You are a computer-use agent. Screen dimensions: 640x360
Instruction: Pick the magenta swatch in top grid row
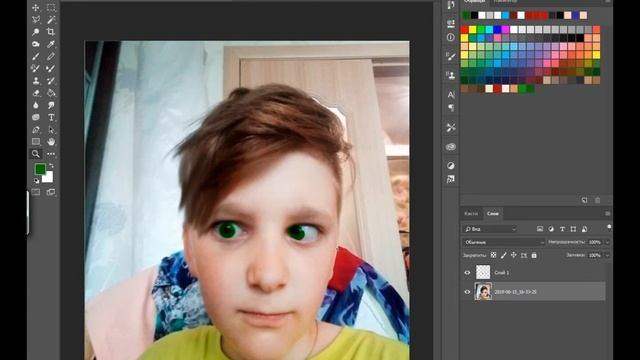tap(505, 29)
